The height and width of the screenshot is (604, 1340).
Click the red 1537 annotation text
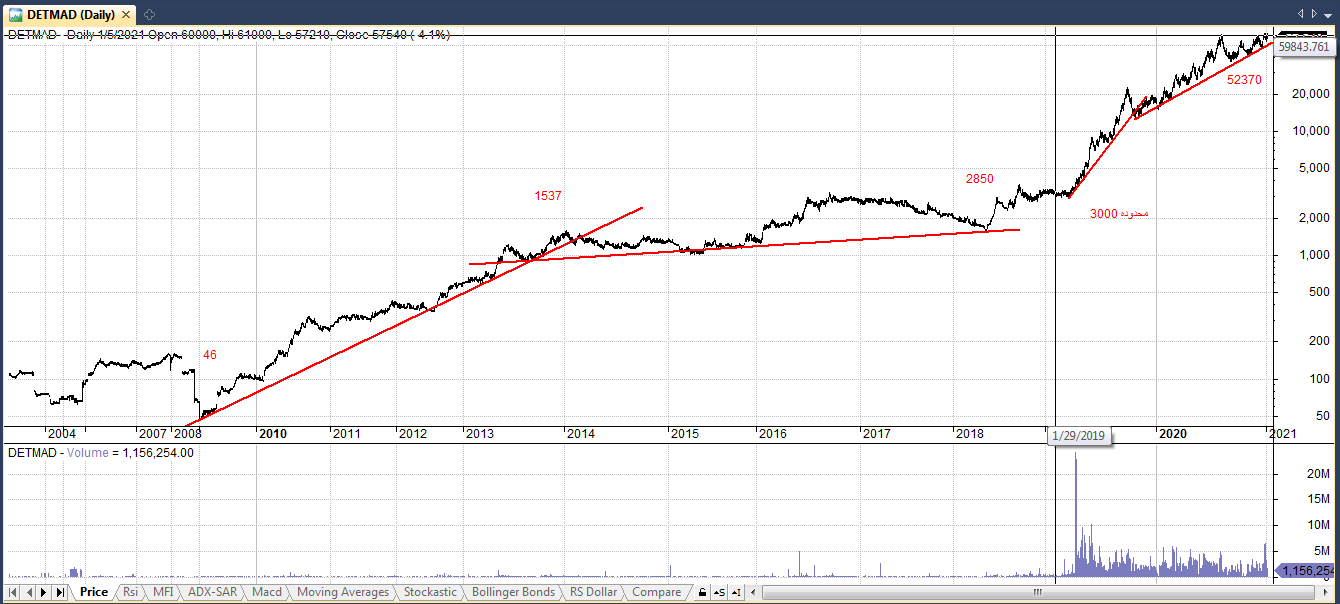(x=548, y=196)
